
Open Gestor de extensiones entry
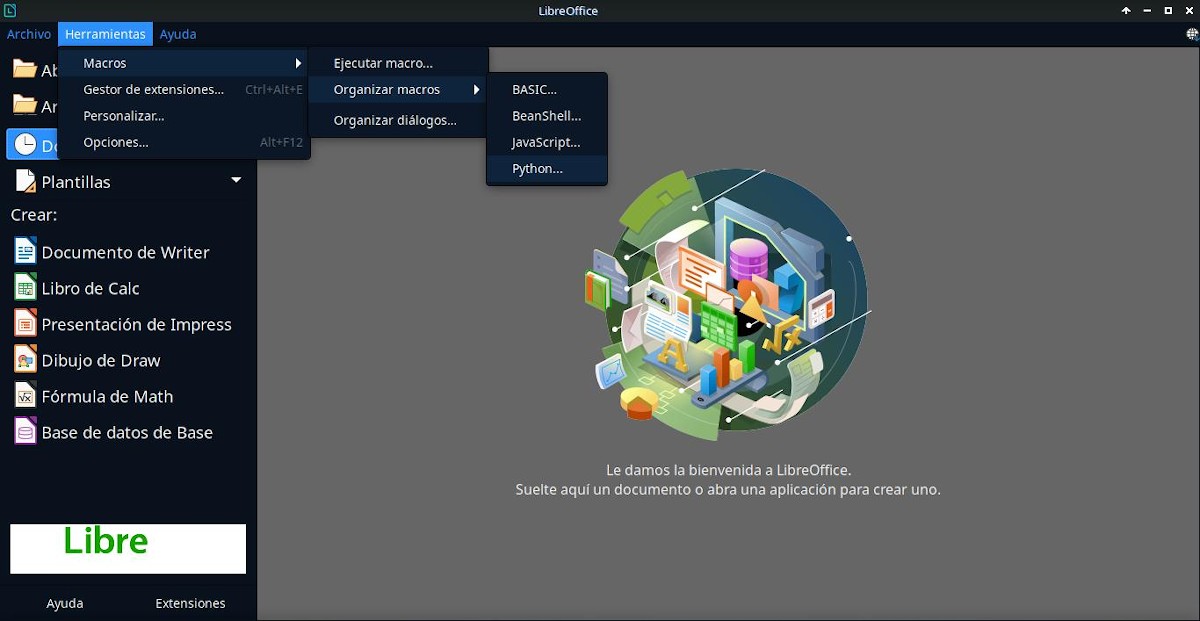(184, 89)
